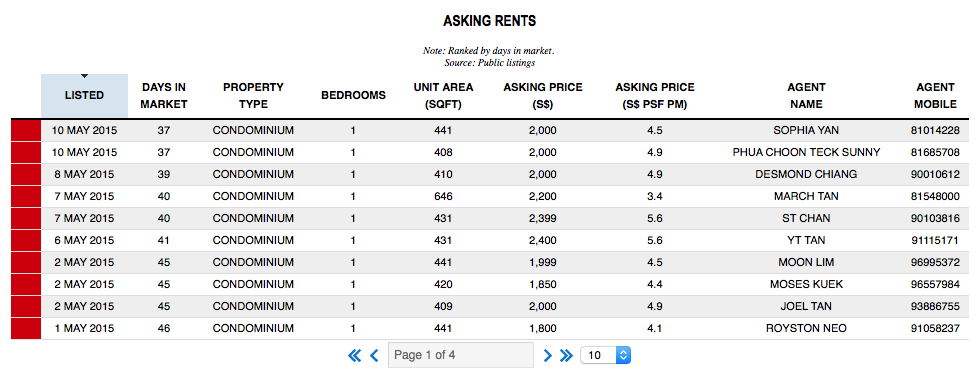Go to the first page of listings
The height and width of the screenshot is (370, 977).
[354, 356]
